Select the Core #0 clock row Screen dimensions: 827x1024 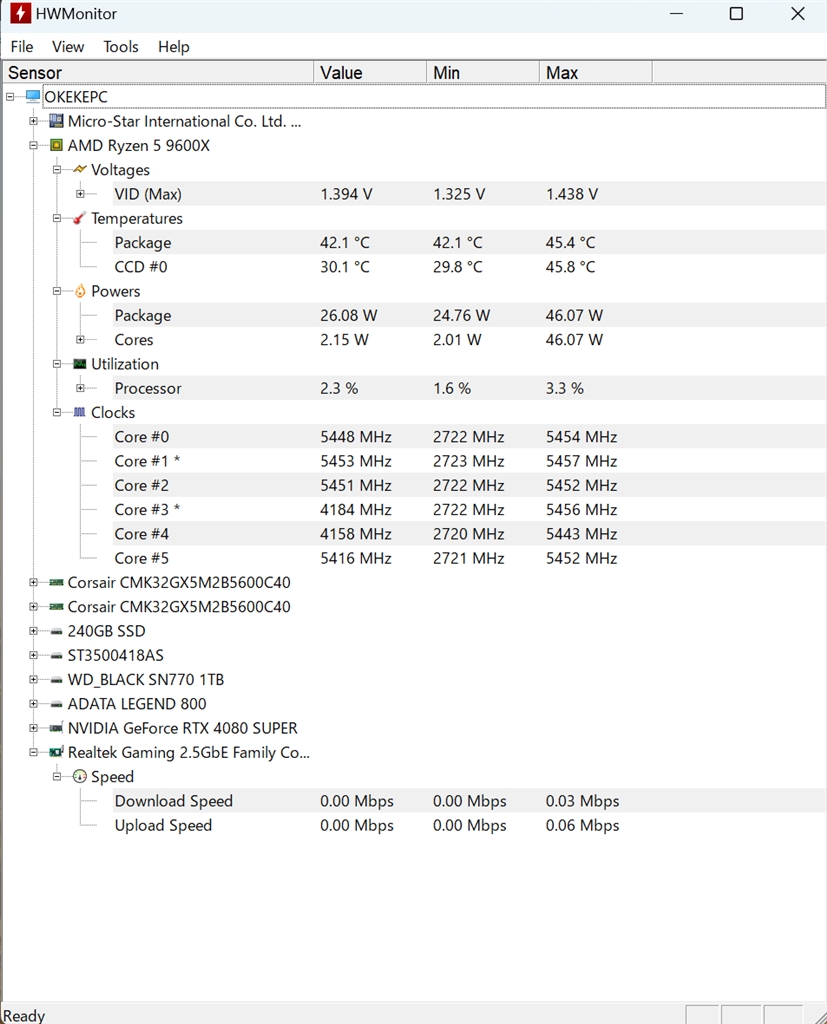click(469, 436)
